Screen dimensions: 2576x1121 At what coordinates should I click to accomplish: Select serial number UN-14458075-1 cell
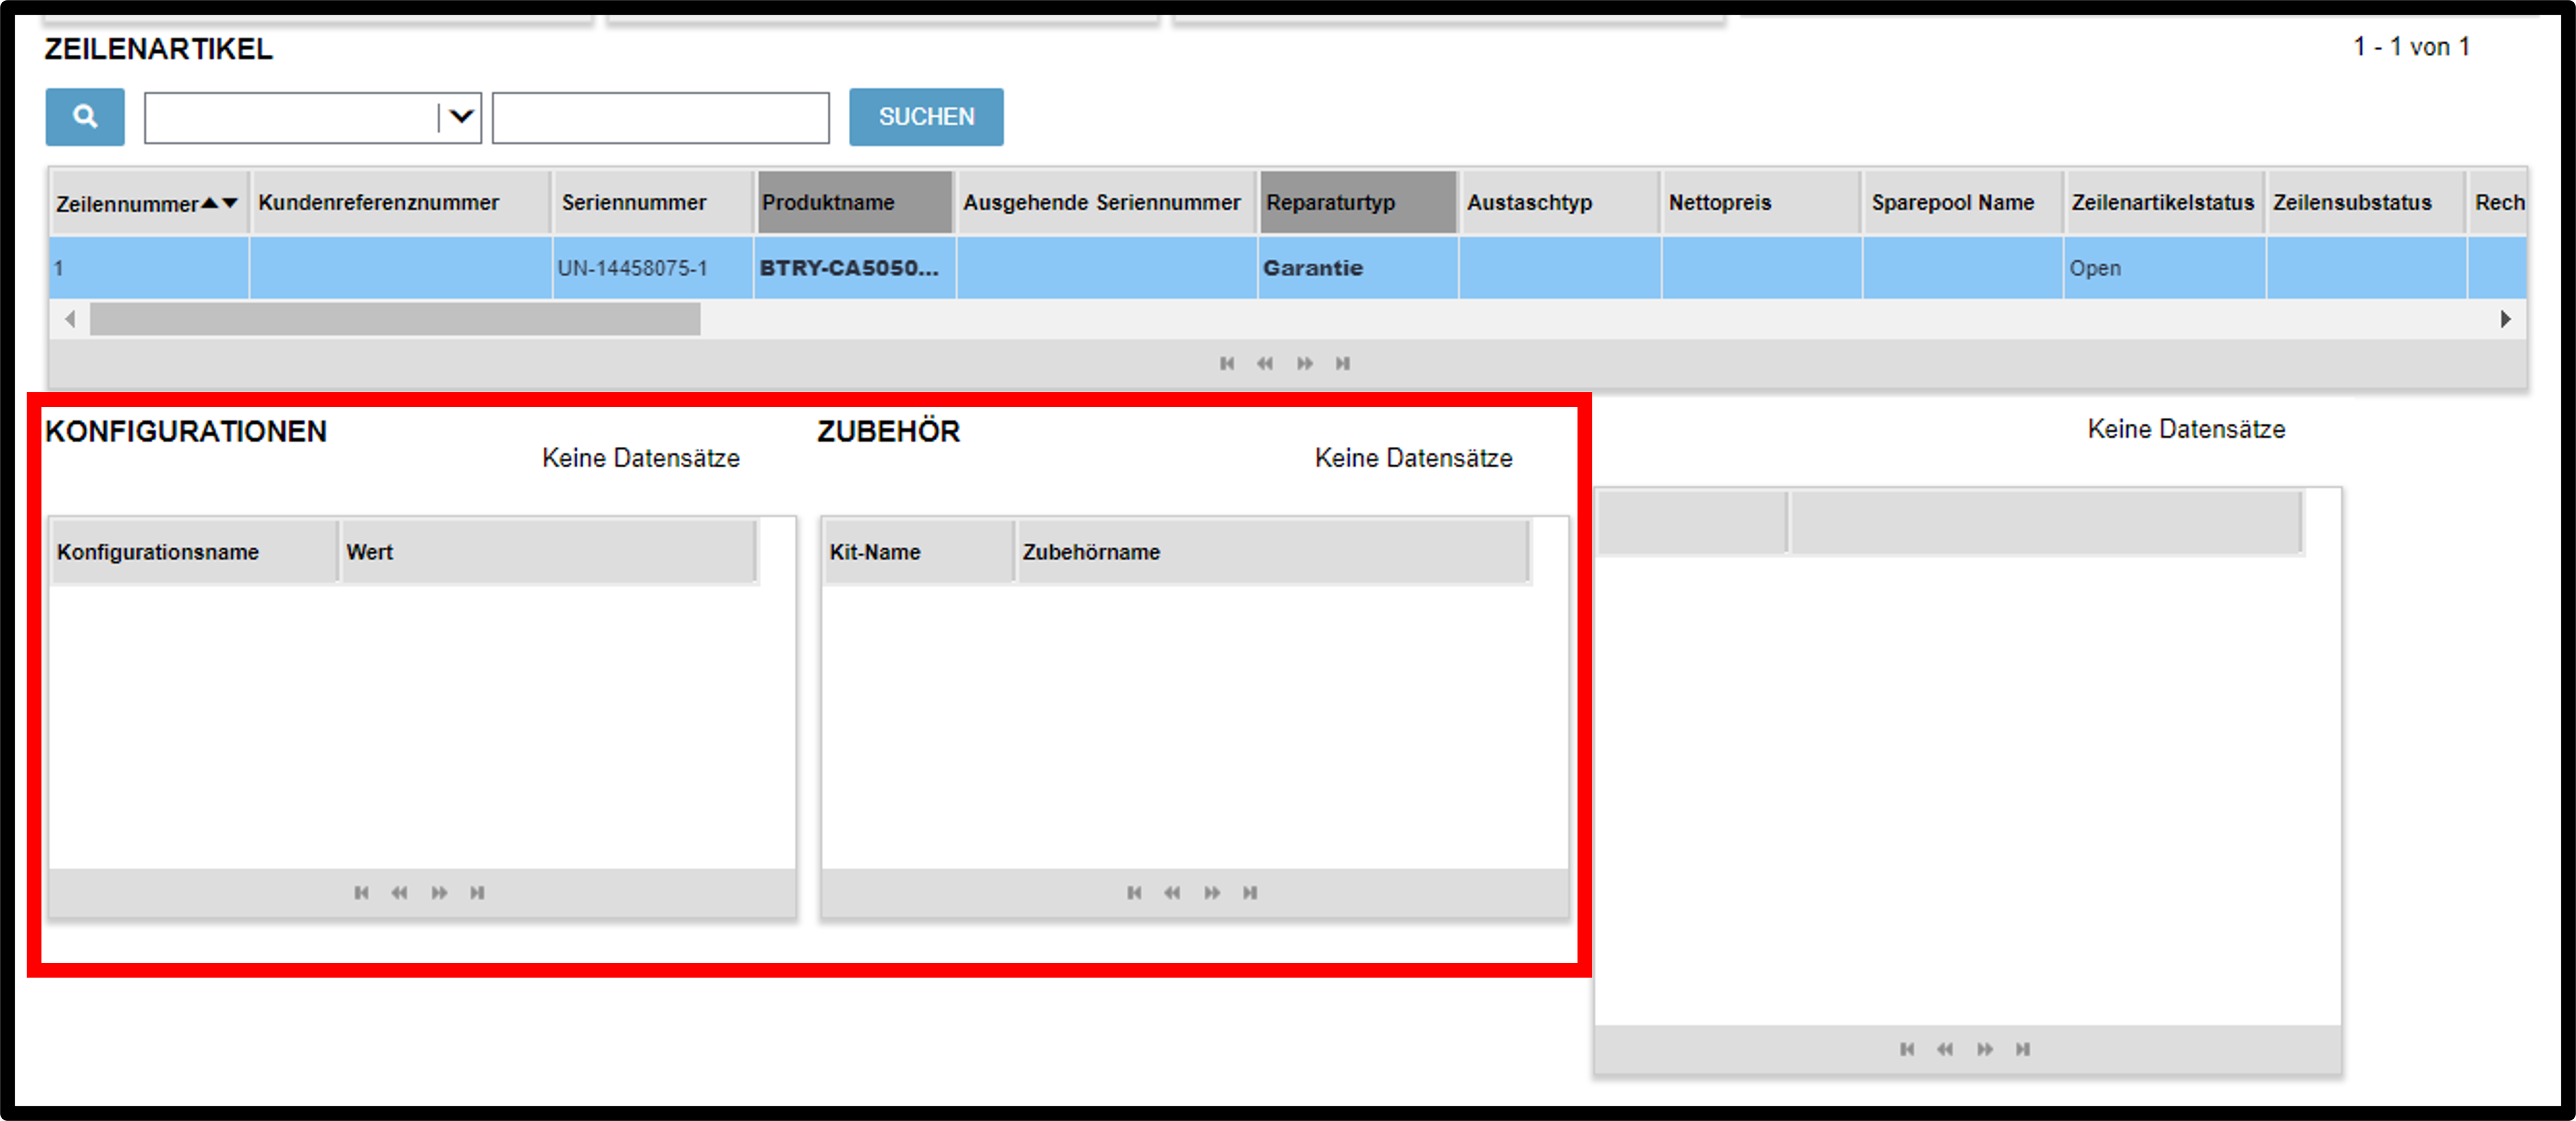(x=653, y=268)
